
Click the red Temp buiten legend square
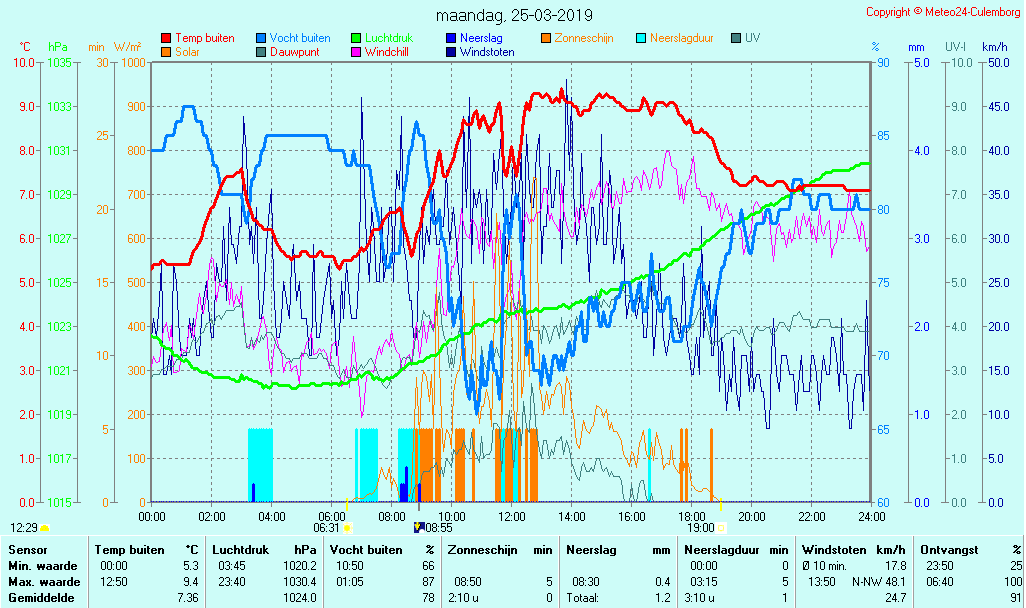[x=166, y=38]
